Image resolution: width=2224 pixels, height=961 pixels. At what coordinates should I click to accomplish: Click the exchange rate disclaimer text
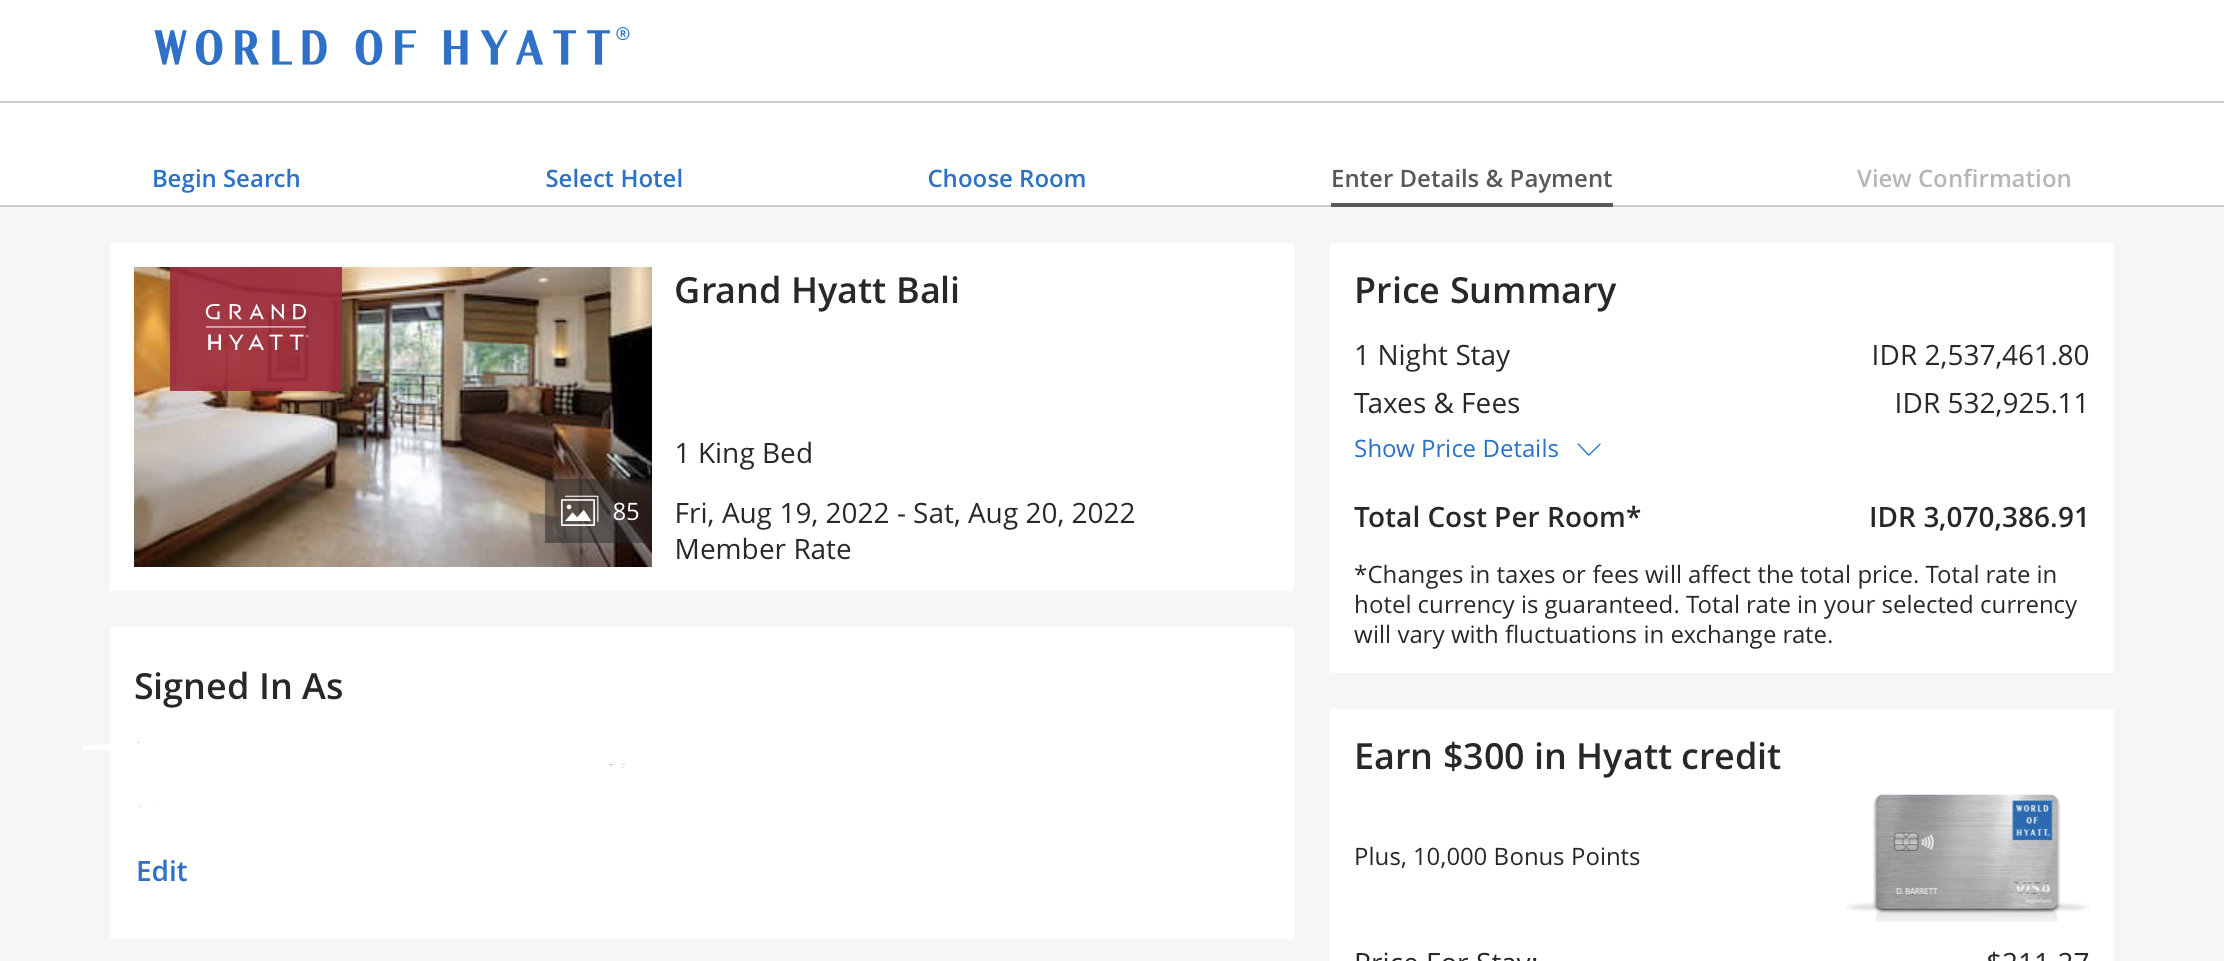click(1715, 605)
